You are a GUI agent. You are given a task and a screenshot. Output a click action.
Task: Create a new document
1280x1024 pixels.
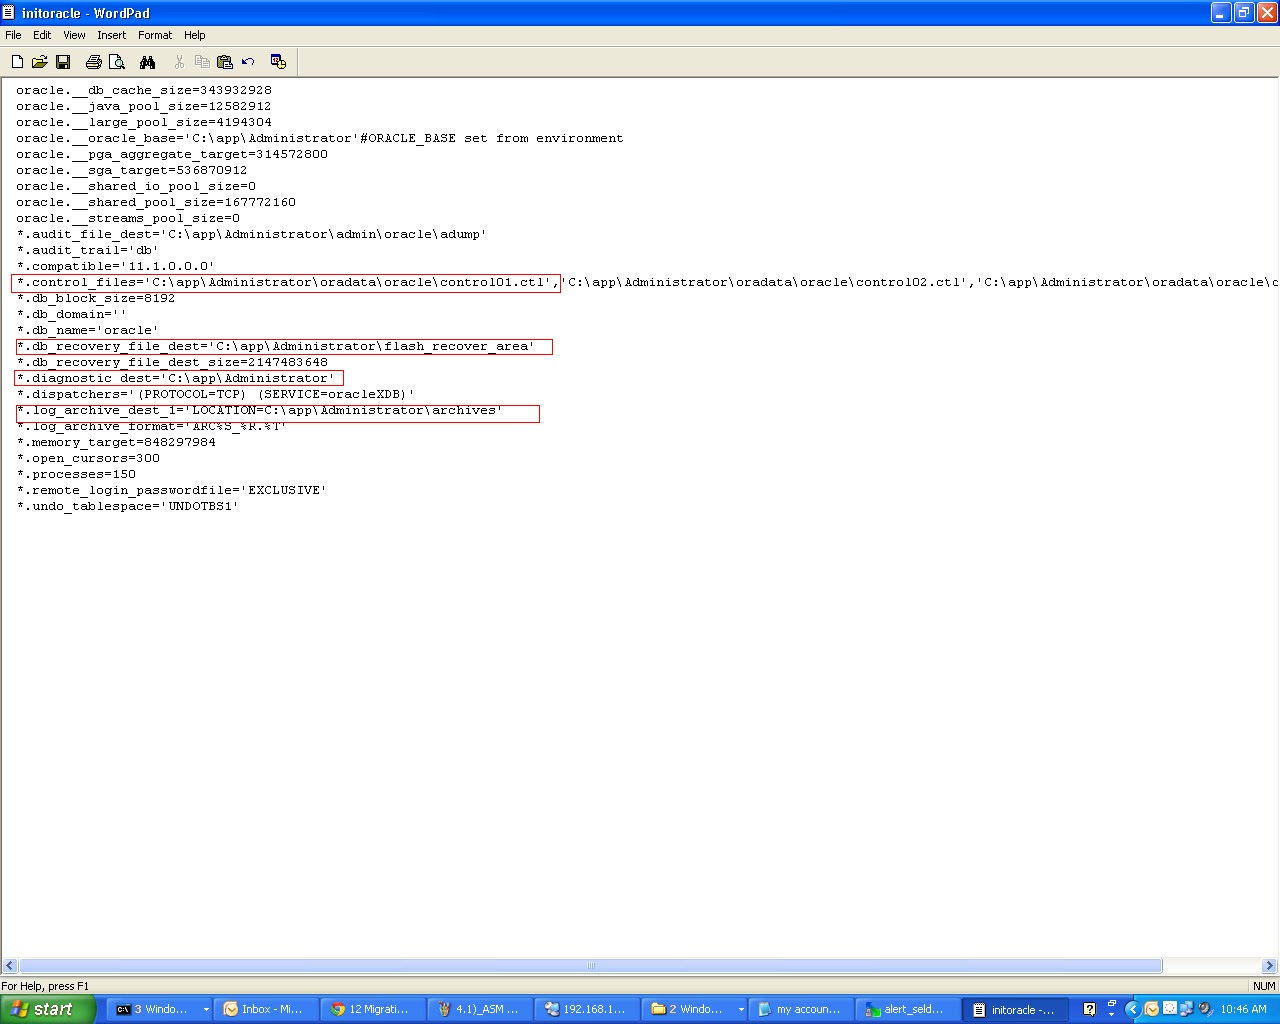pos(17,61)
